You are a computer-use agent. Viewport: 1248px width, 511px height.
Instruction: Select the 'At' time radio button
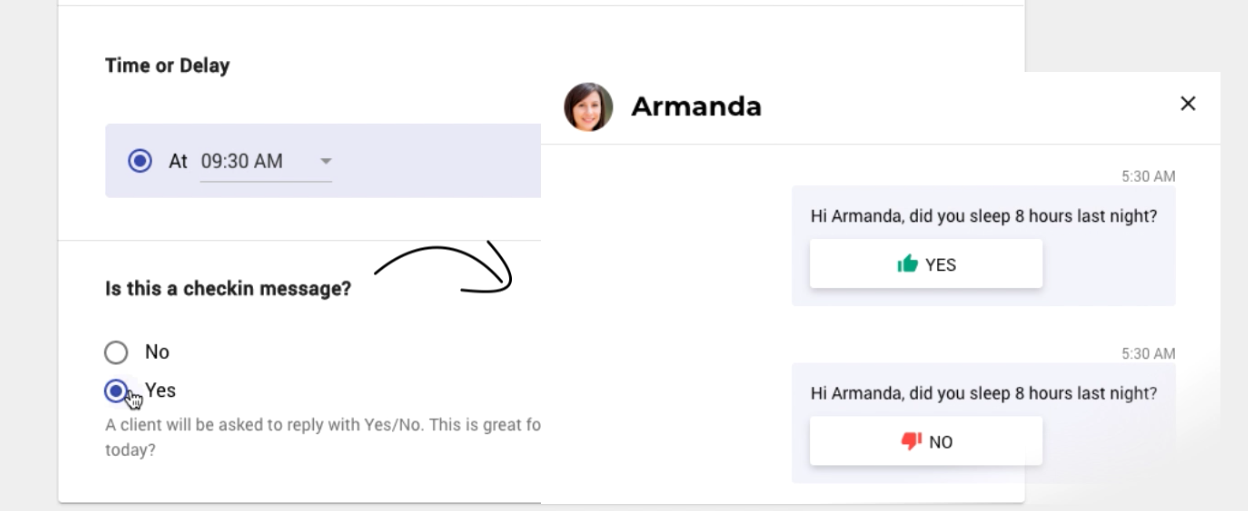click(140, 160)
